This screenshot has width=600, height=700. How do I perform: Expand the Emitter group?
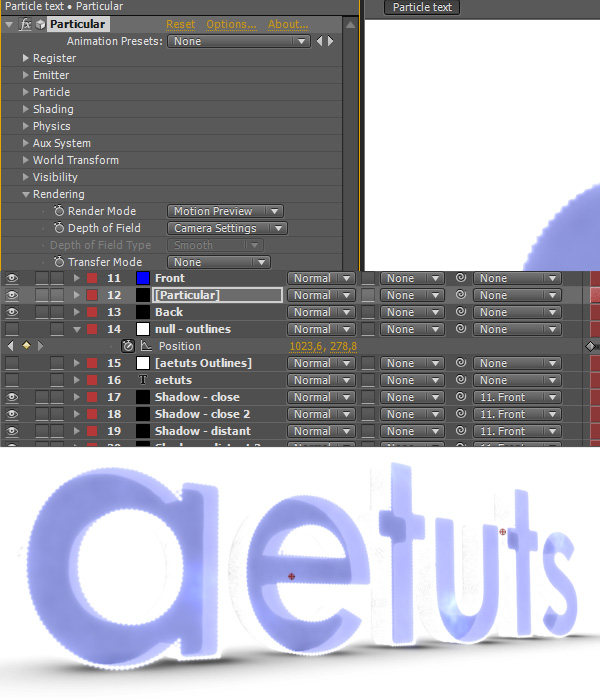pyautogui.click(x=25, y=75)
